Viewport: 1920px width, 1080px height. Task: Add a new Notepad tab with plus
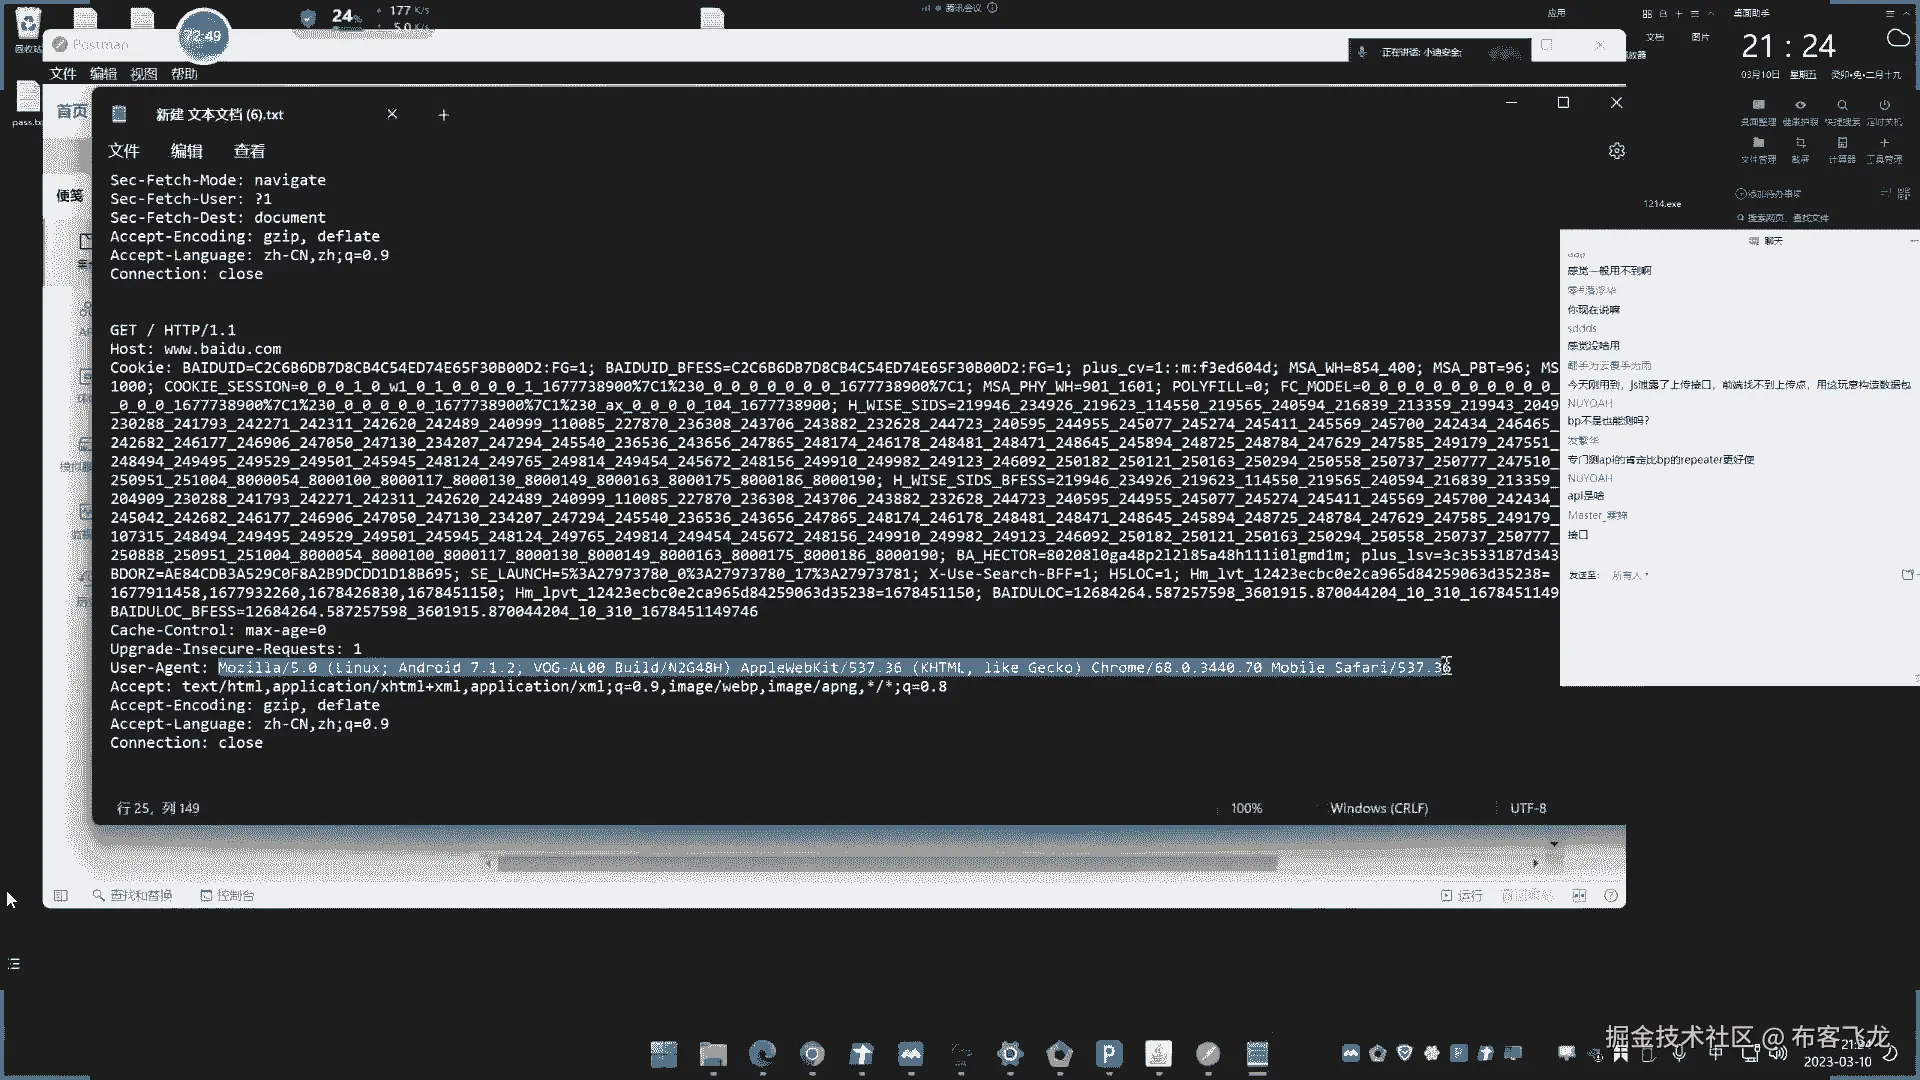click(x=443, y=115)
